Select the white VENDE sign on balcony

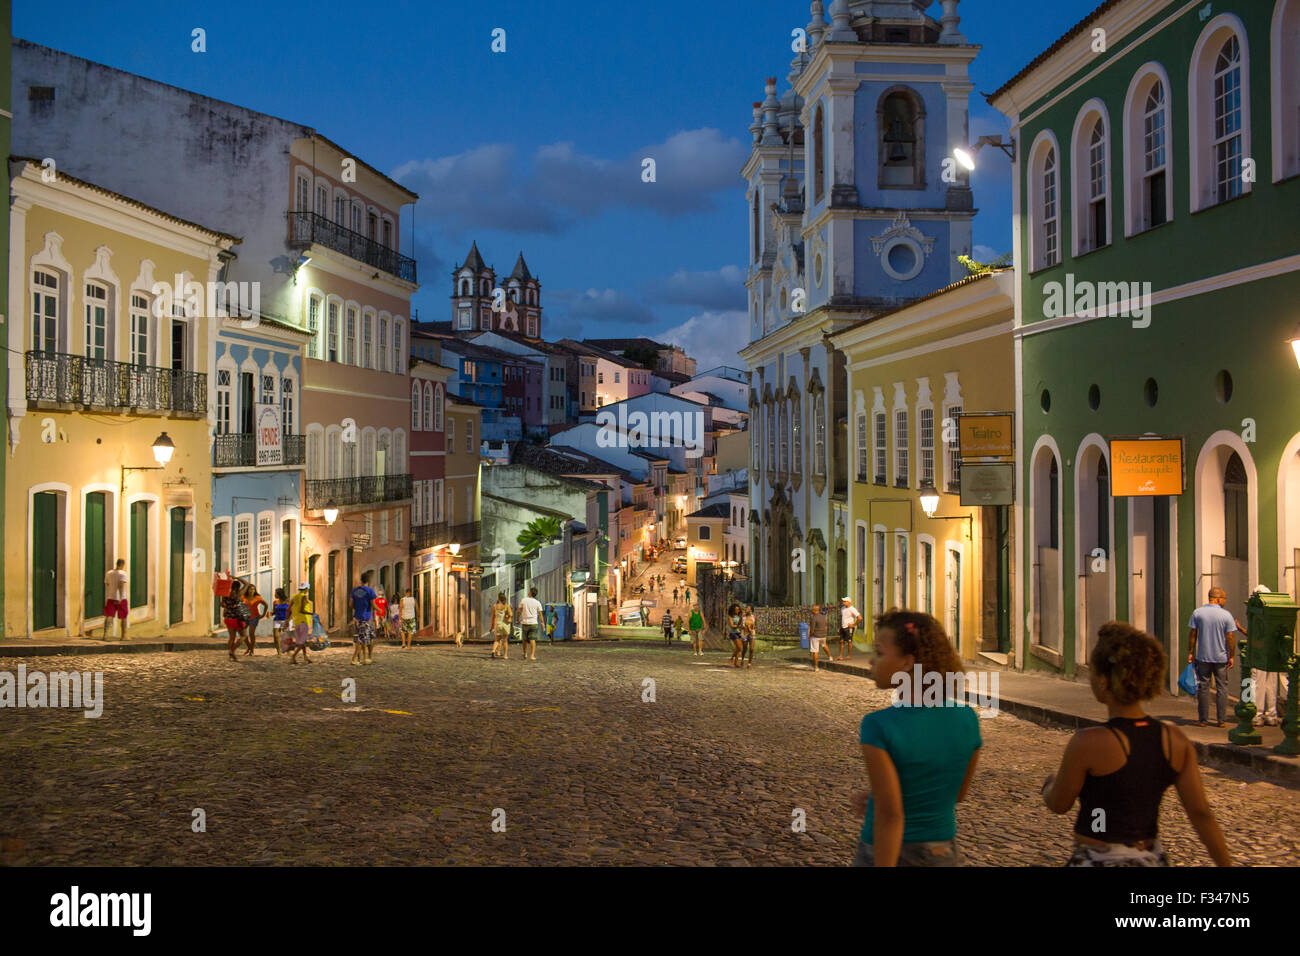(268, 435)
